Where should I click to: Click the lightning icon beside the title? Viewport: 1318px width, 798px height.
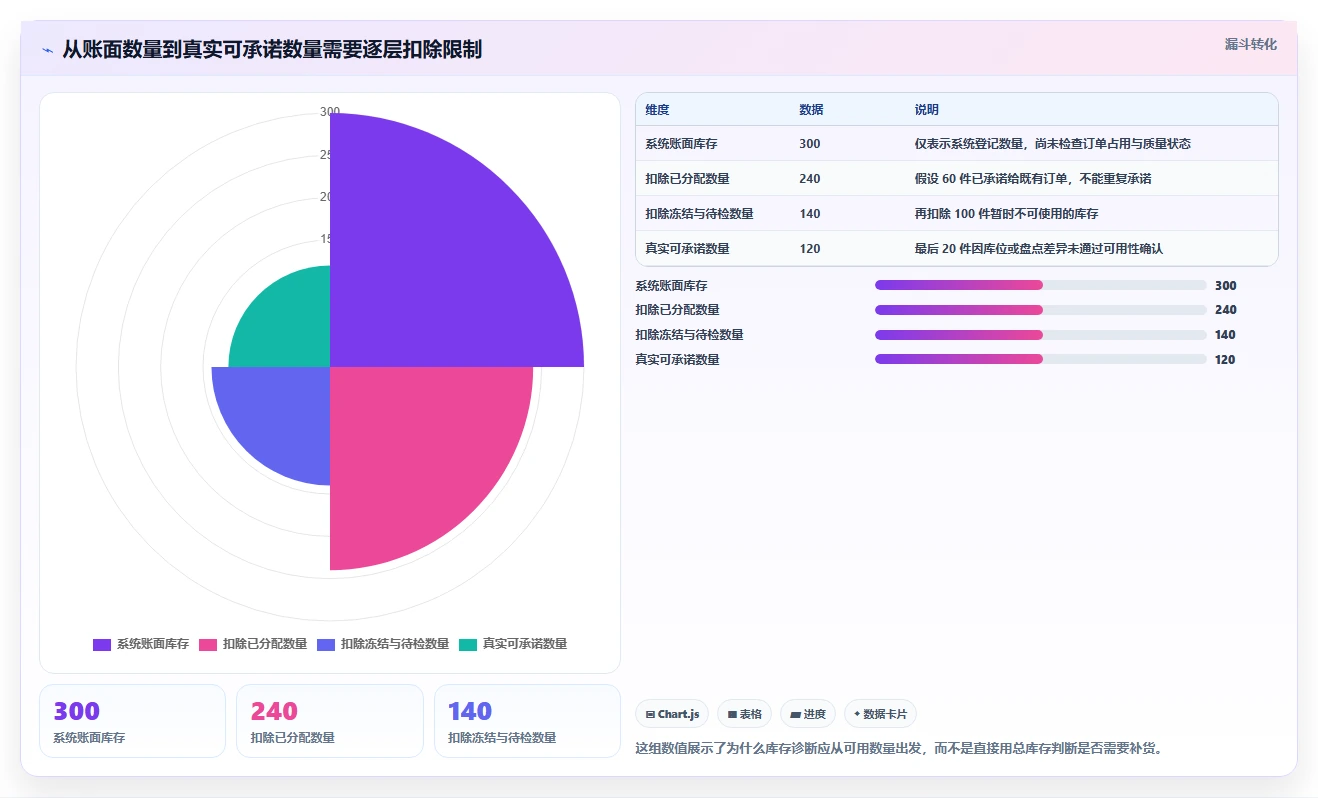point(48,49)
